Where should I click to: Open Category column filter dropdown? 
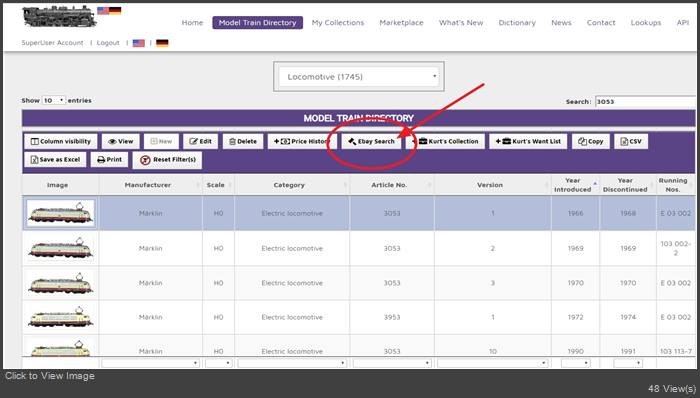click(x=292, y=363)
